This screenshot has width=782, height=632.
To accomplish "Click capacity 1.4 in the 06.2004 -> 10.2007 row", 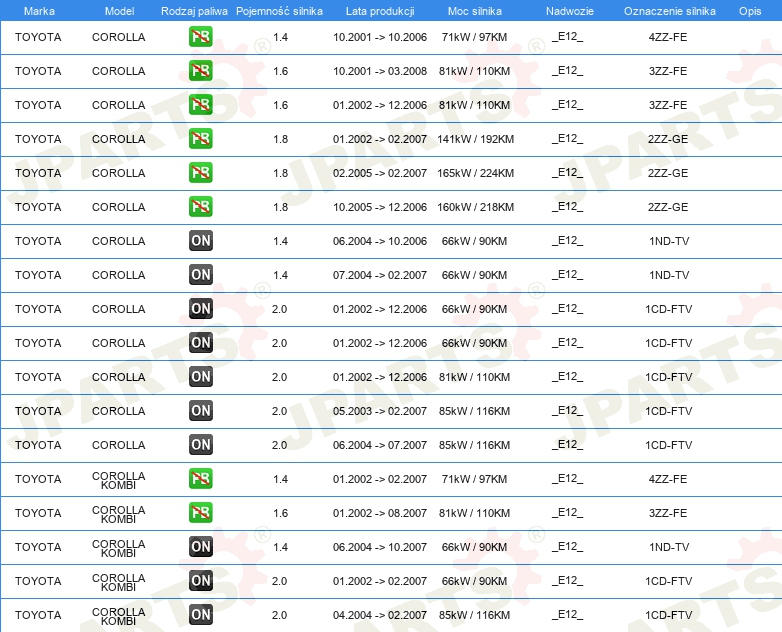I will click(x=280, y=547).
